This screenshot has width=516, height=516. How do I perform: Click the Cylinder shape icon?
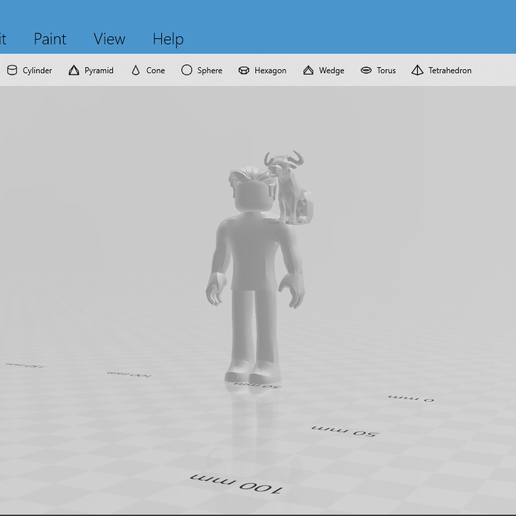coord(12,70)
